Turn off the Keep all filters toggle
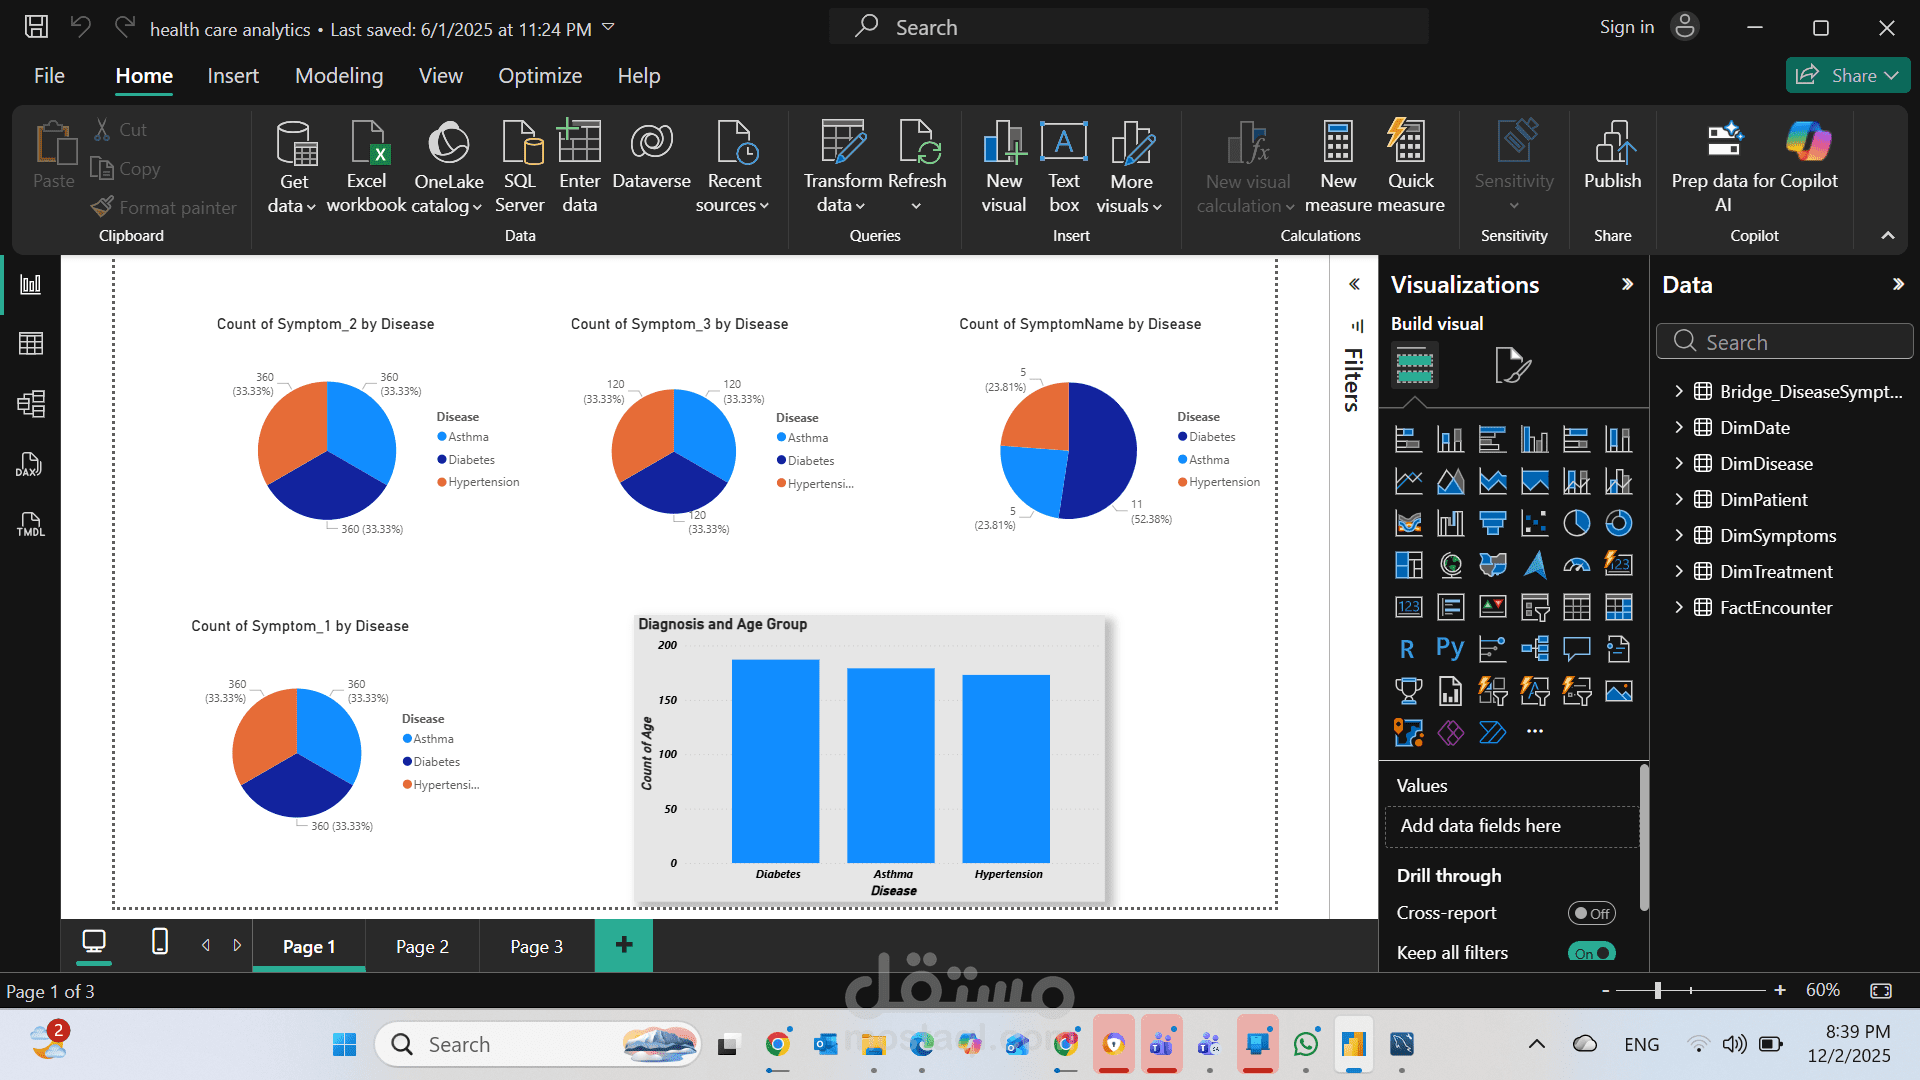The width and height of the screenshot is (1920, 1080). (1591, 953)
